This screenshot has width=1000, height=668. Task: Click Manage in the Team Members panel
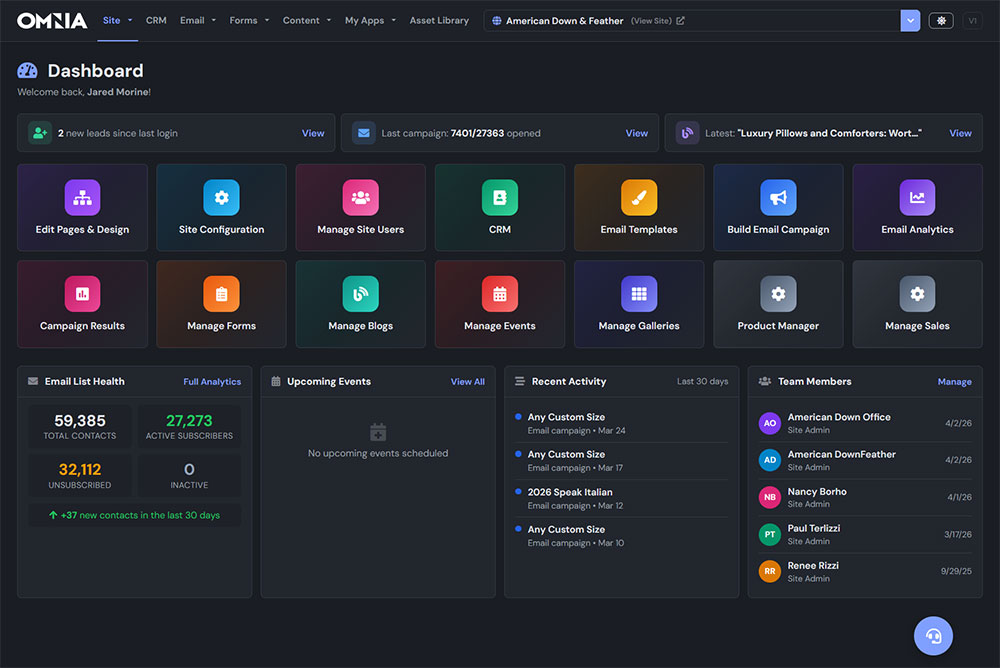(954, 381)
